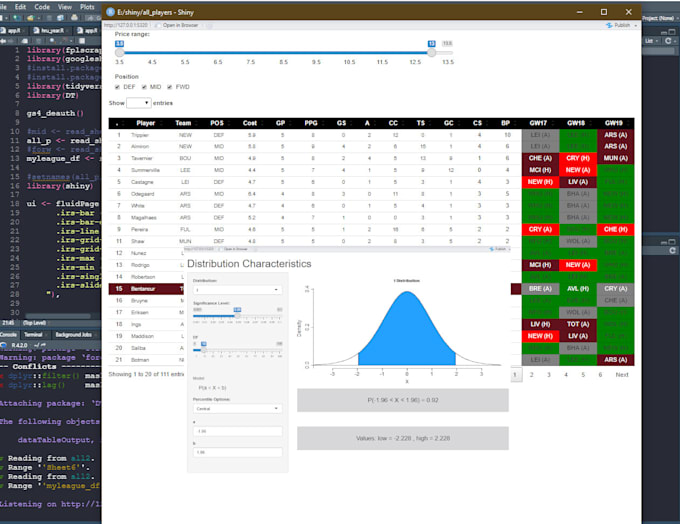Maximize the lower right RStudio pane

pyautogui.click(x=672, y=242)
